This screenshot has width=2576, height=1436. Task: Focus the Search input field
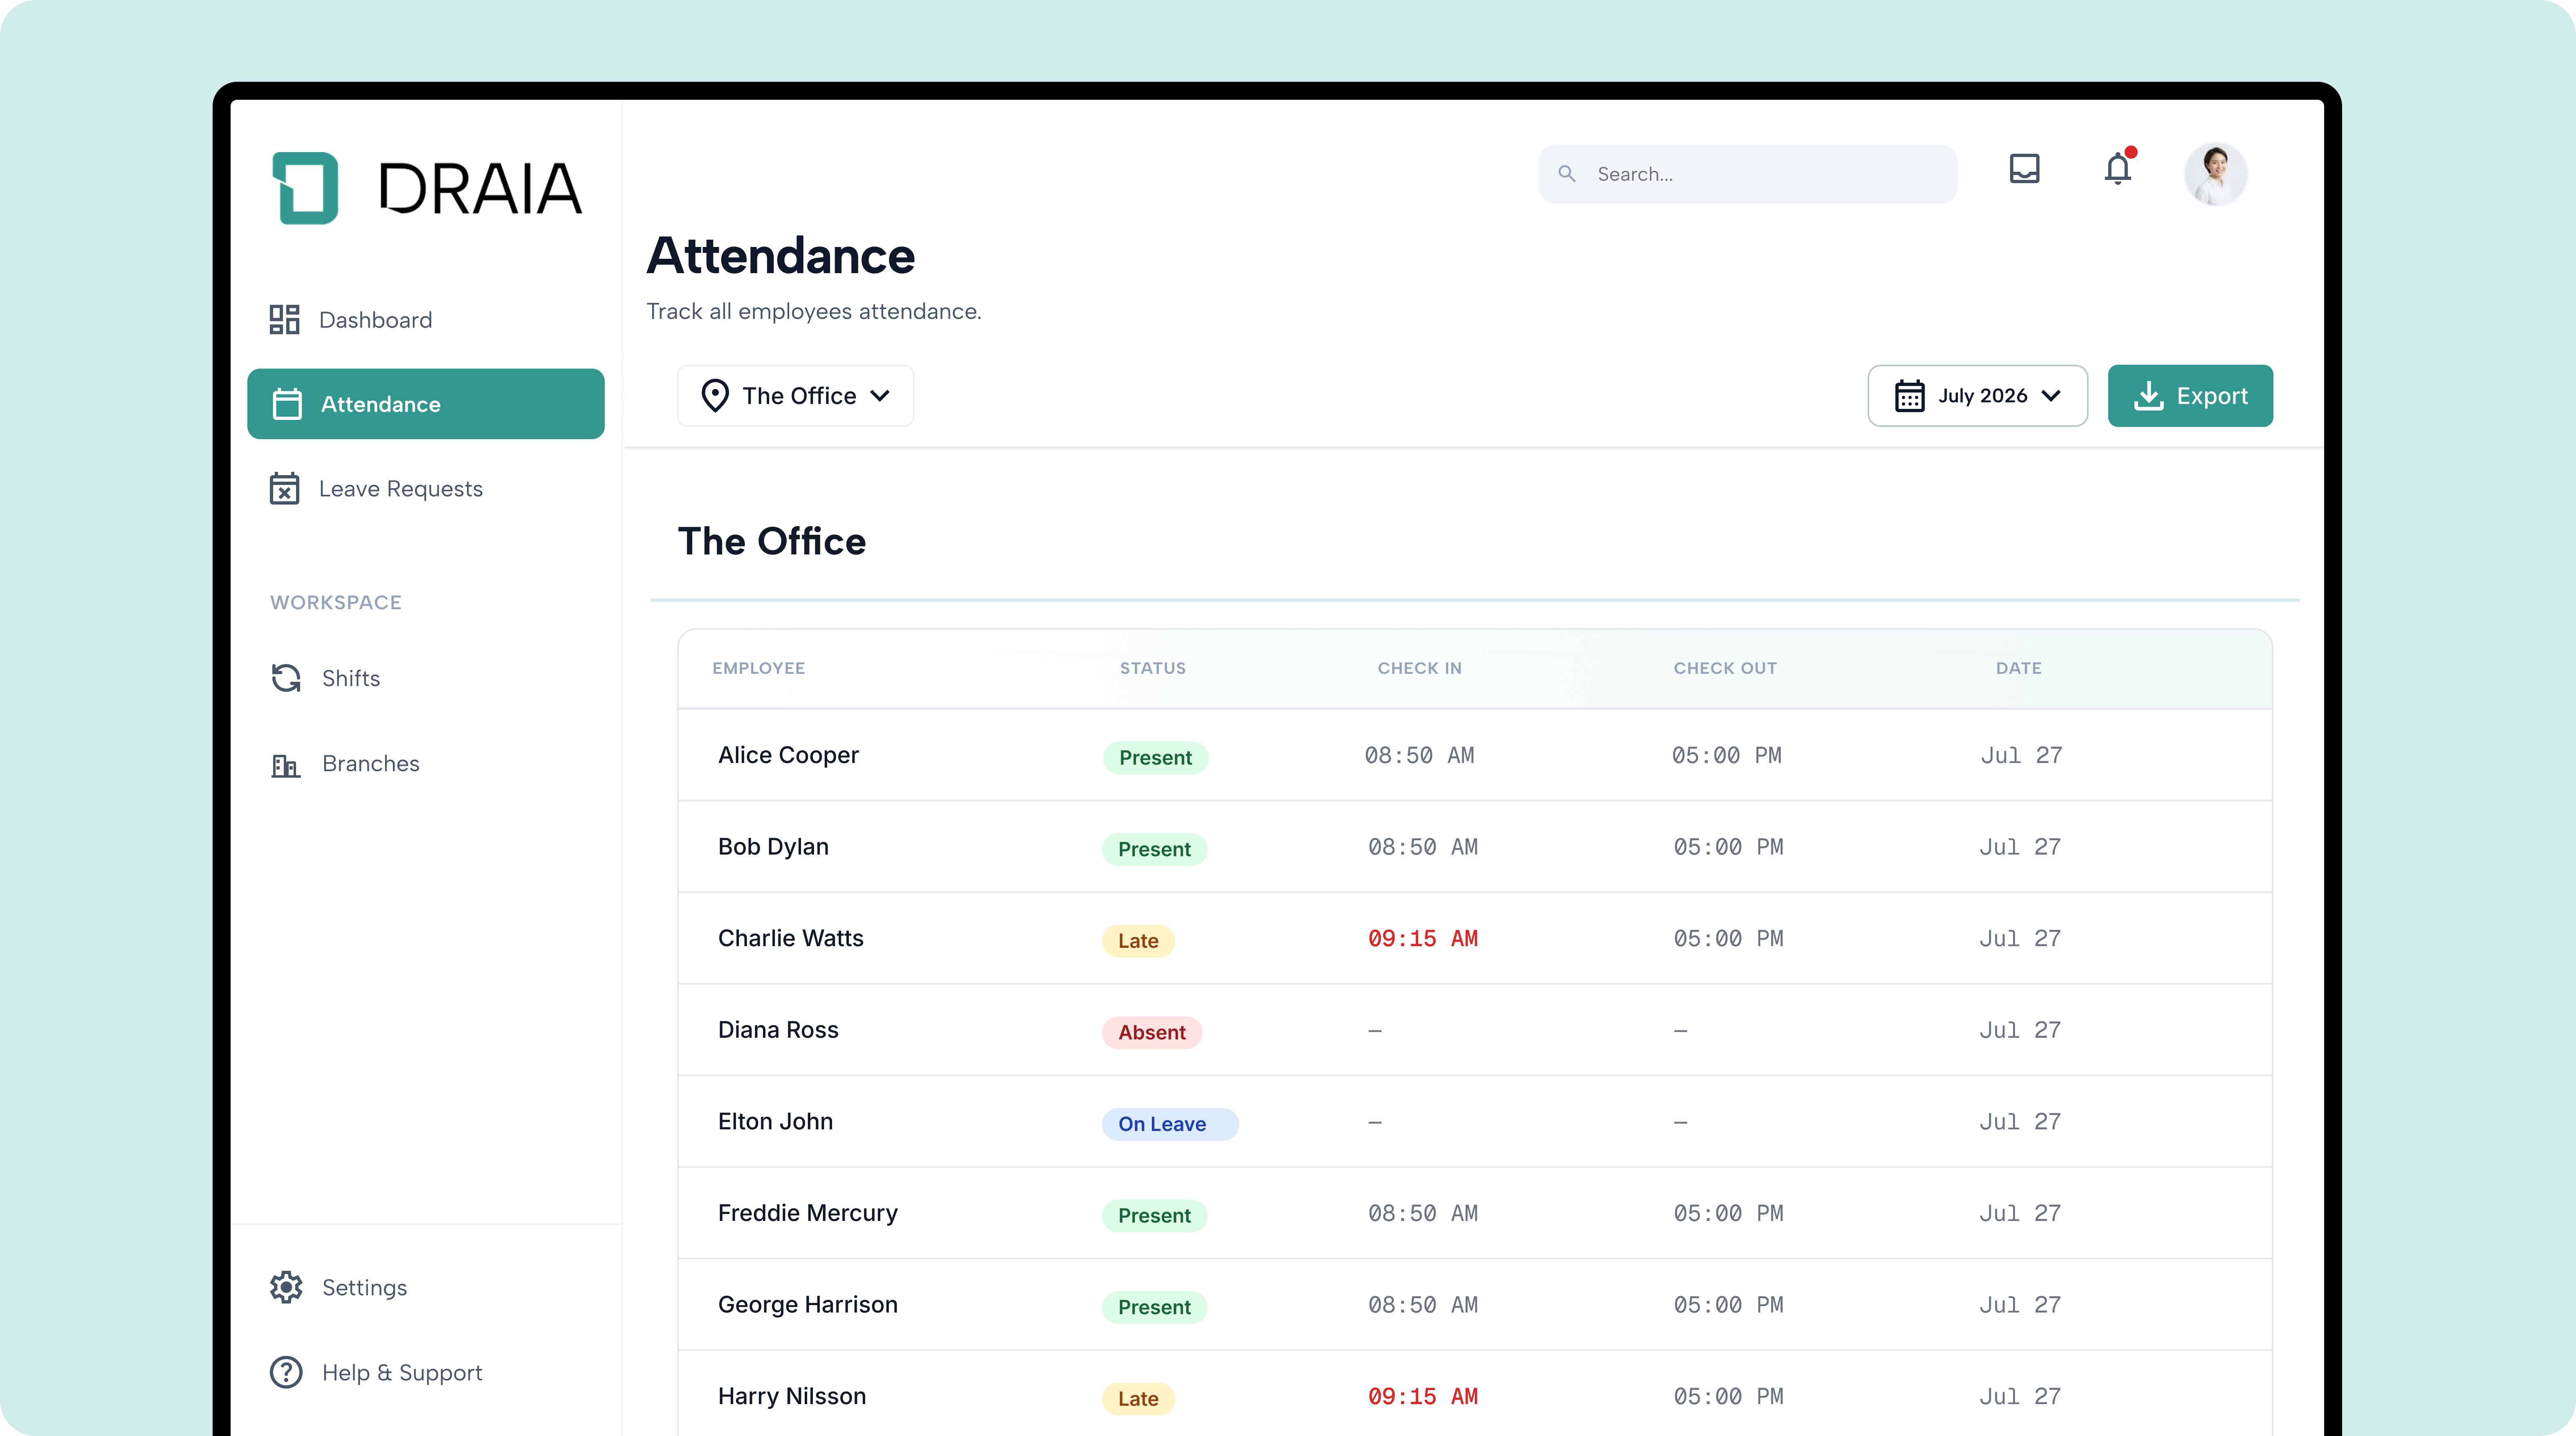(x=1748, y=174)
